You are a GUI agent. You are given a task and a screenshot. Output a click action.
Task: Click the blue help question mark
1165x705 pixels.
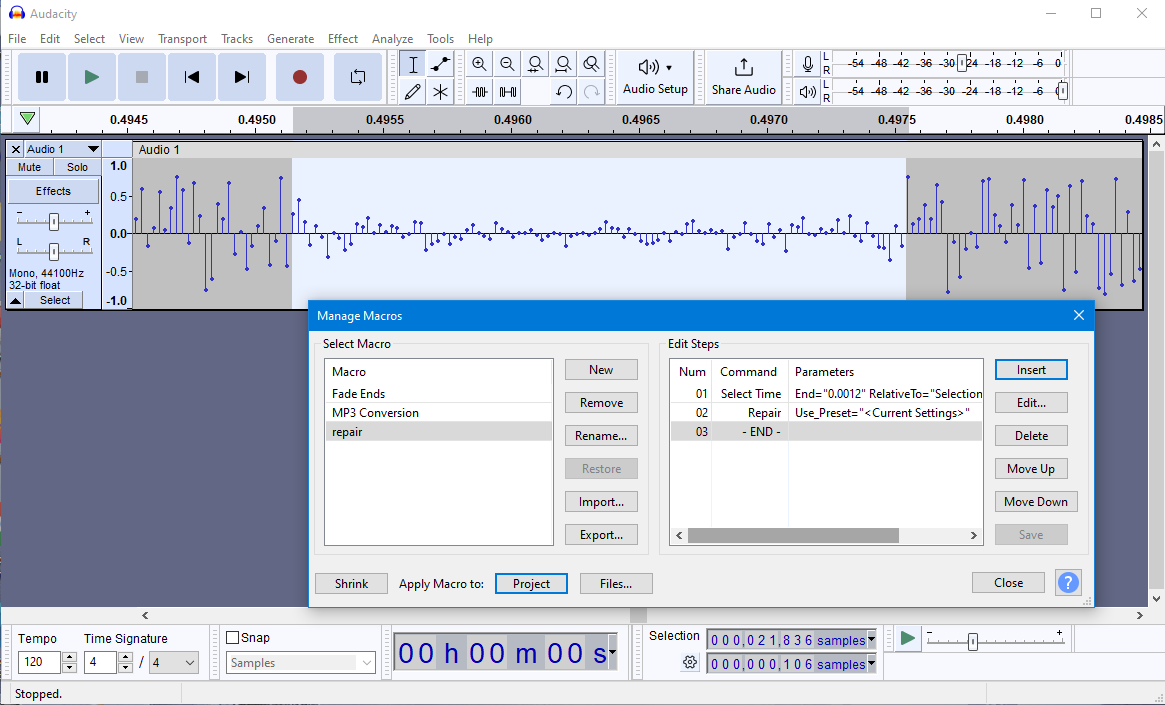coord(1068,583)
